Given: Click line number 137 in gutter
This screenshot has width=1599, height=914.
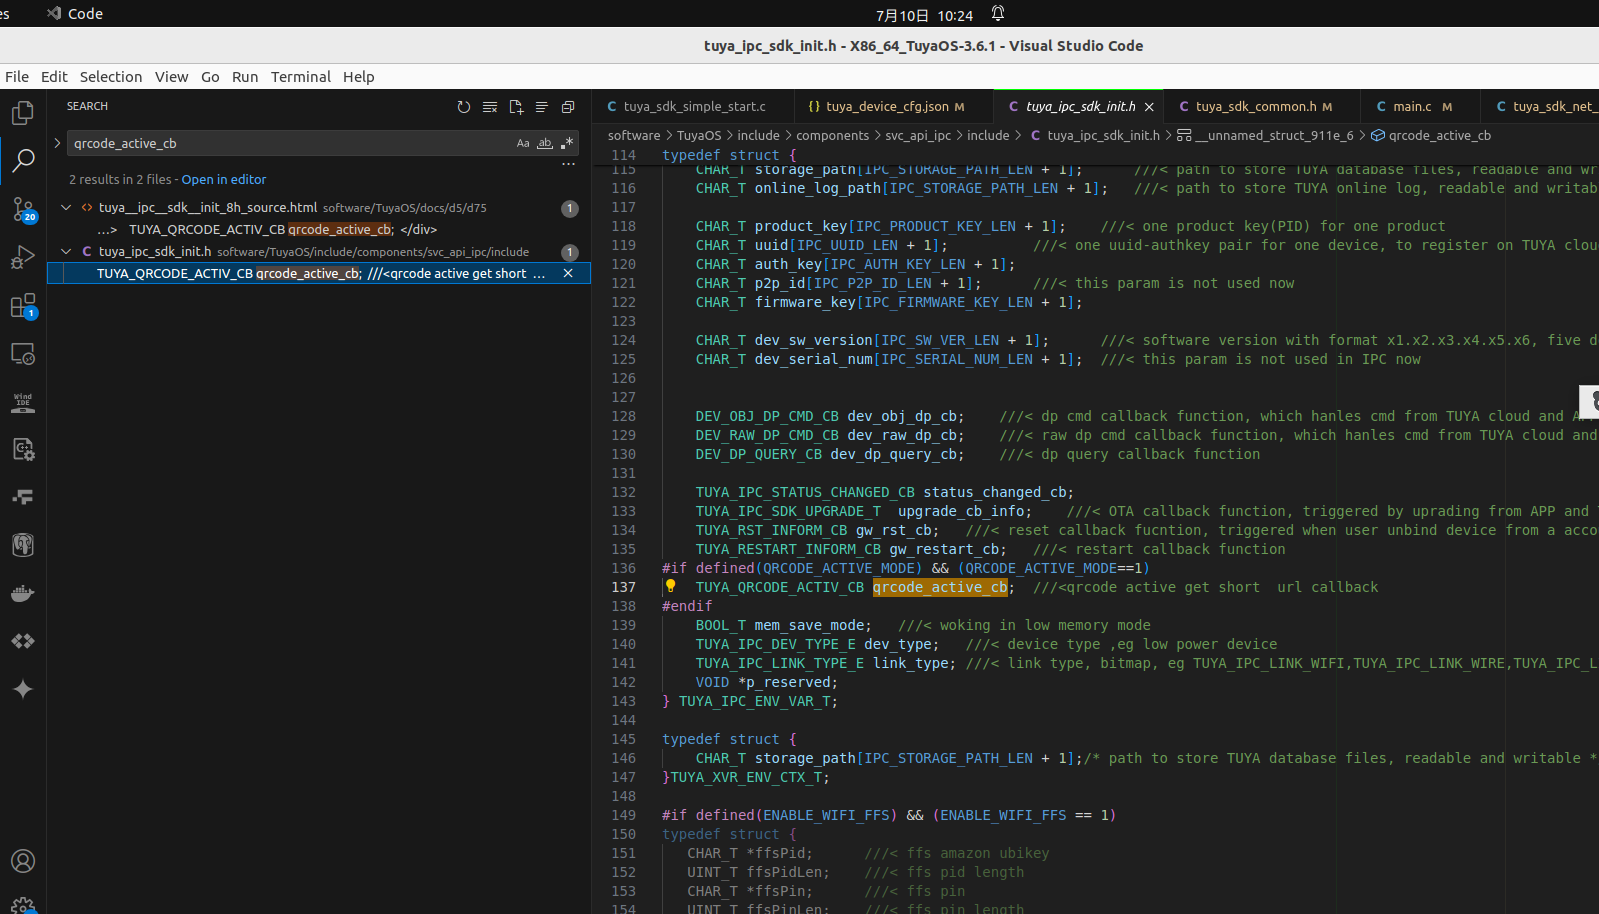Looking at the screenshot, I should 624,587.
